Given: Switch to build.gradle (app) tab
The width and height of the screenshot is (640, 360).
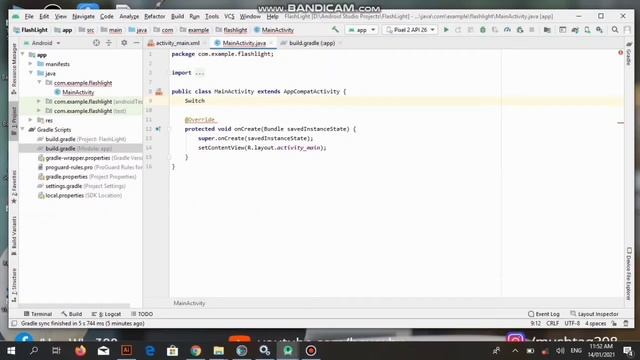Looking at the screenshot, I should pos(311,43).
